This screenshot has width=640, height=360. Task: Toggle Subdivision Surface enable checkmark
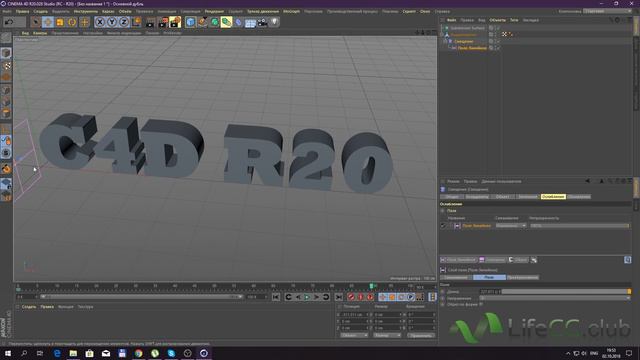[498, 28]
